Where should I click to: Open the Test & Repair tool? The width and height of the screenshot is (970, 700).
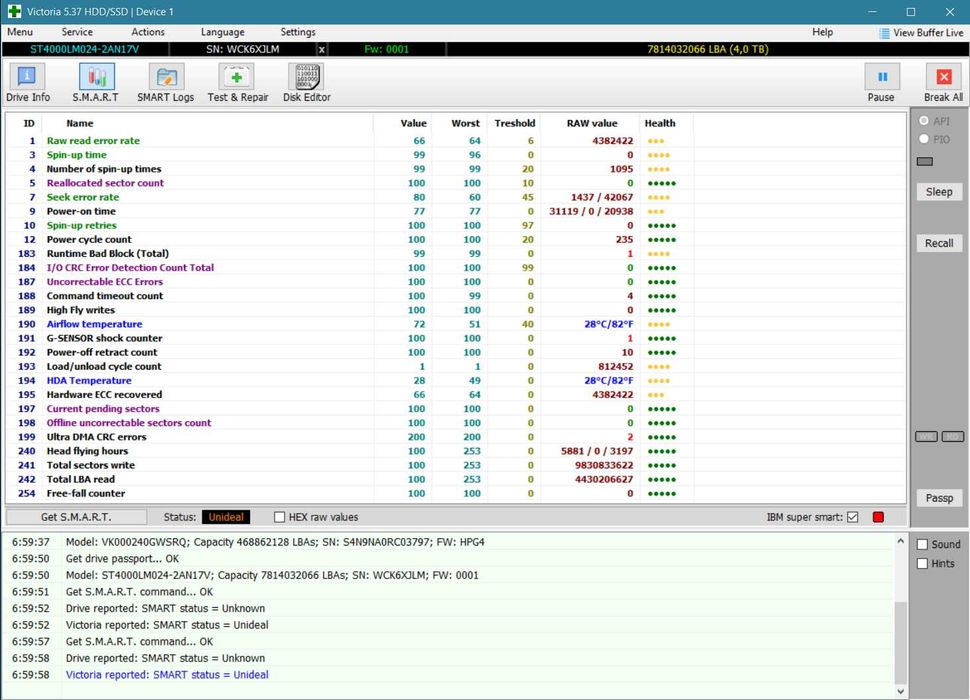point(237,82)
